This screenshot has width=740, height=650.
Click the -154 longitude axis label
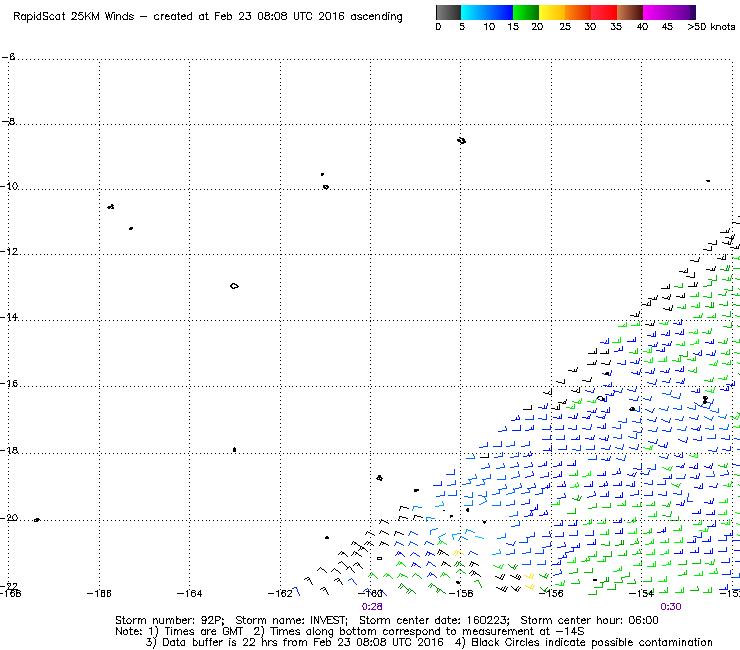[x=641, y=594]
